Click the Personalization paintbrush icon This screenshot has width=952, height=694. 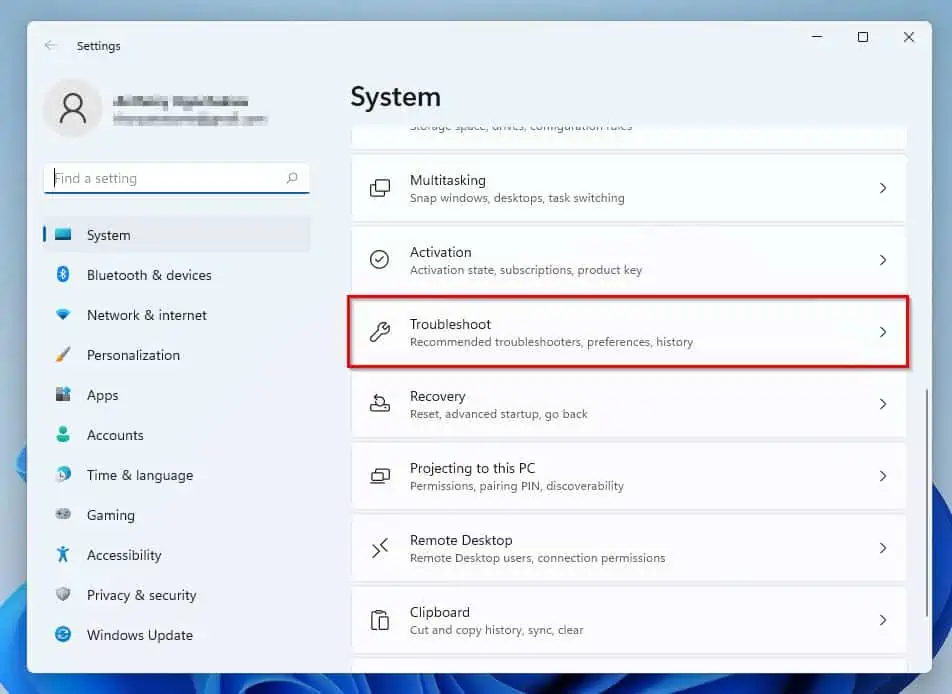pyautogui.click(x=63, y=355)
